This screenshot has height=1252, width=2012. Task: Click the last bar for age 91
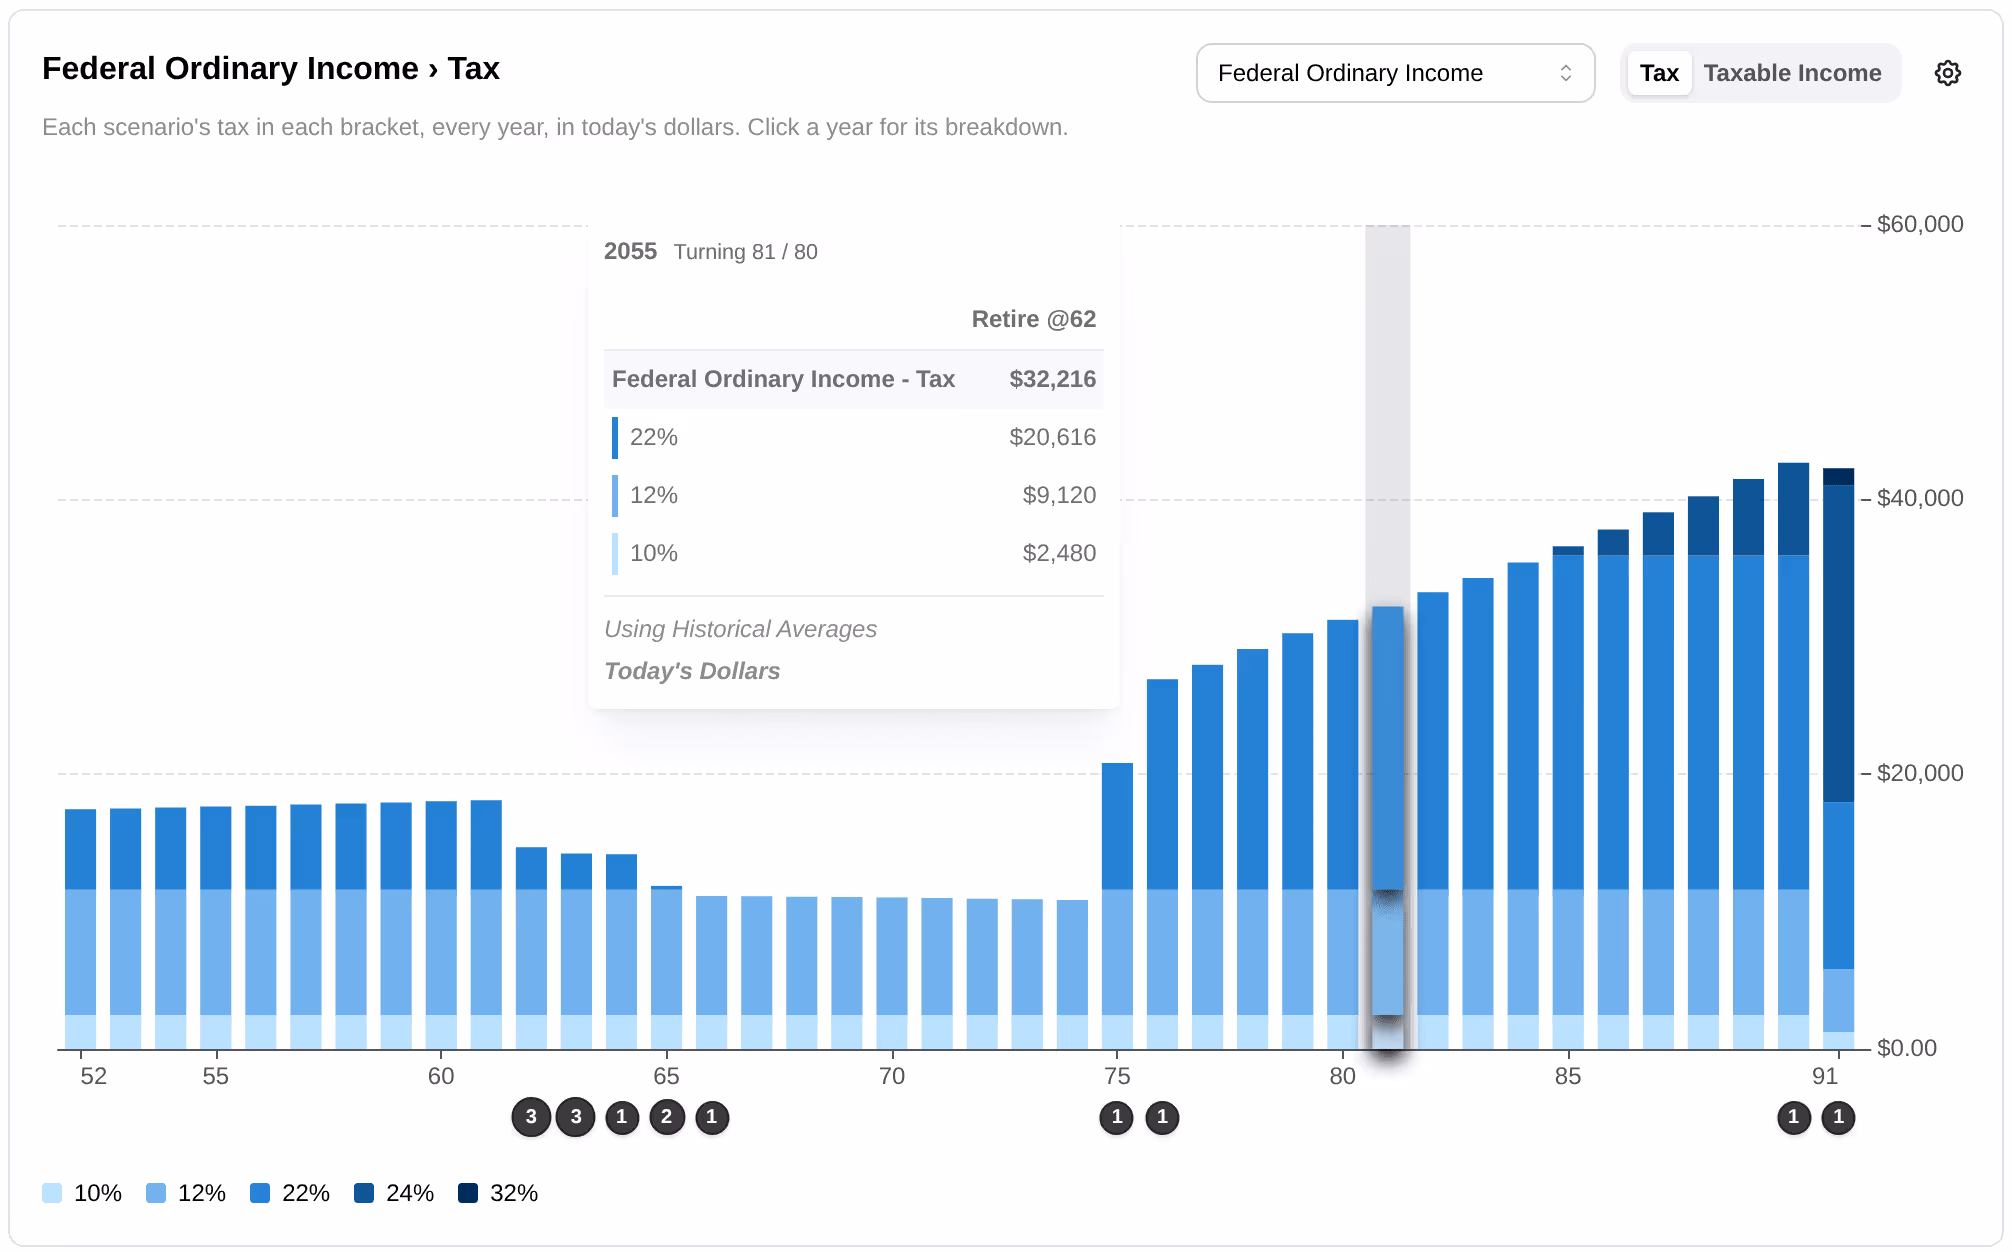(x=1839, y=758)
